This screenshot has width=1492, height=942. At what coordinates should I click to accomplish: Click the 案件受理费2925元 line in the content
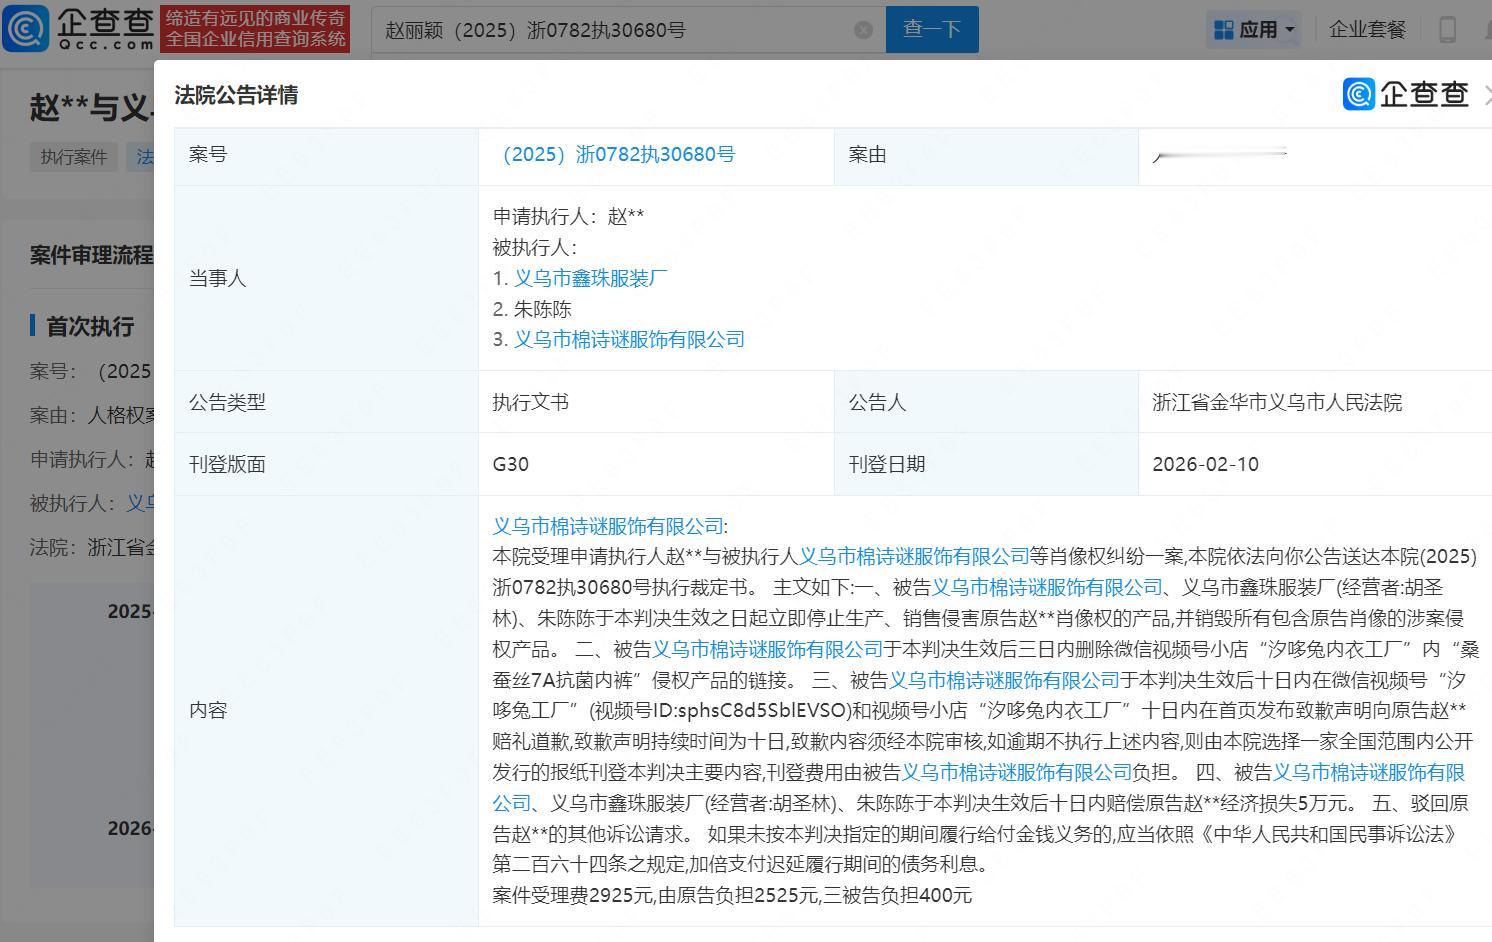tap(732, 895)
